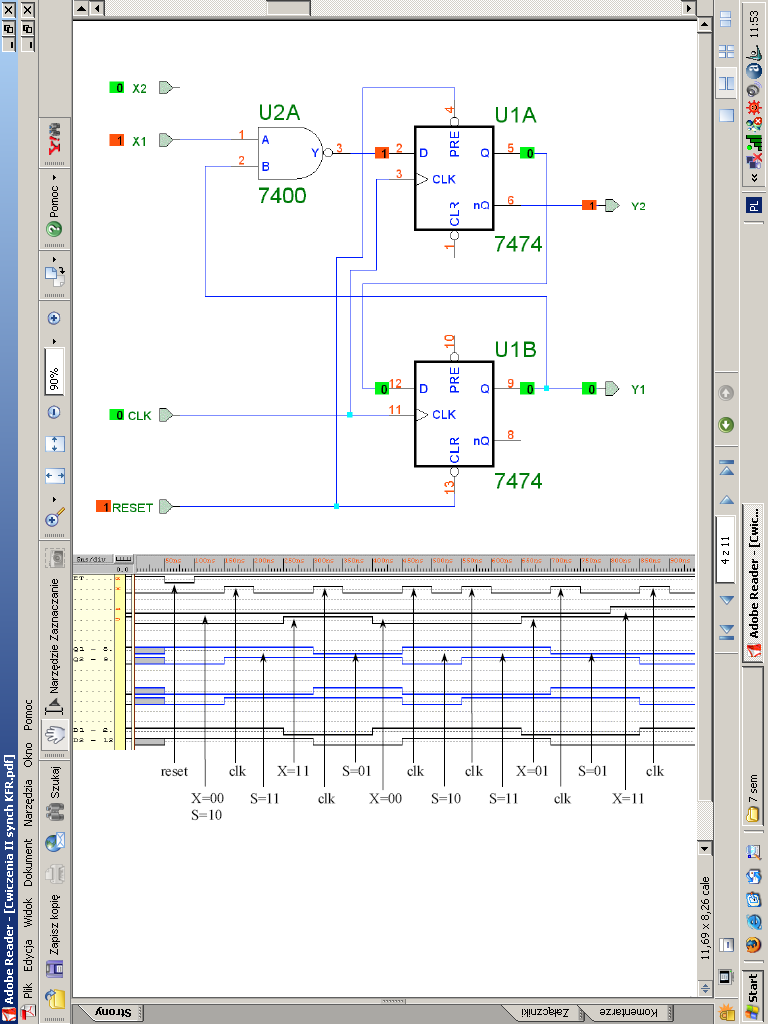Click the zoom out minus button
Image resolution: width=768 pixels, height=1024 pixels.
coord(54,412)
